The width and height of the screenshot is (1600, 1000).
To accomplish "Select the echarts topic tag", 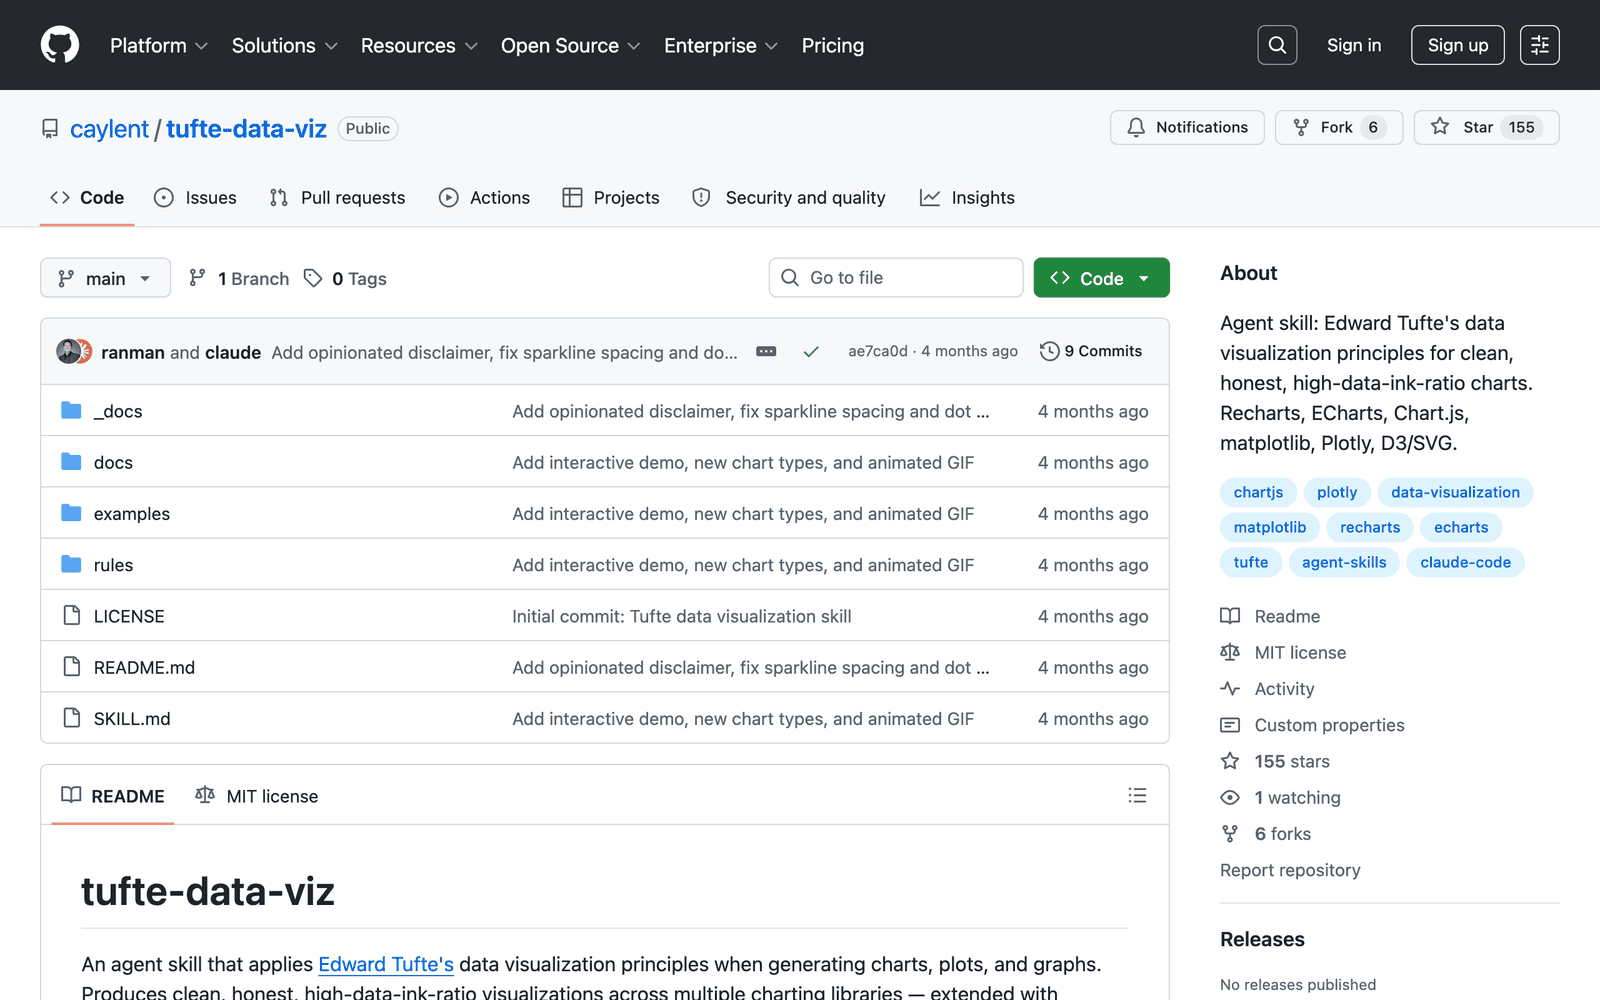I will (x=1461, y=527).
